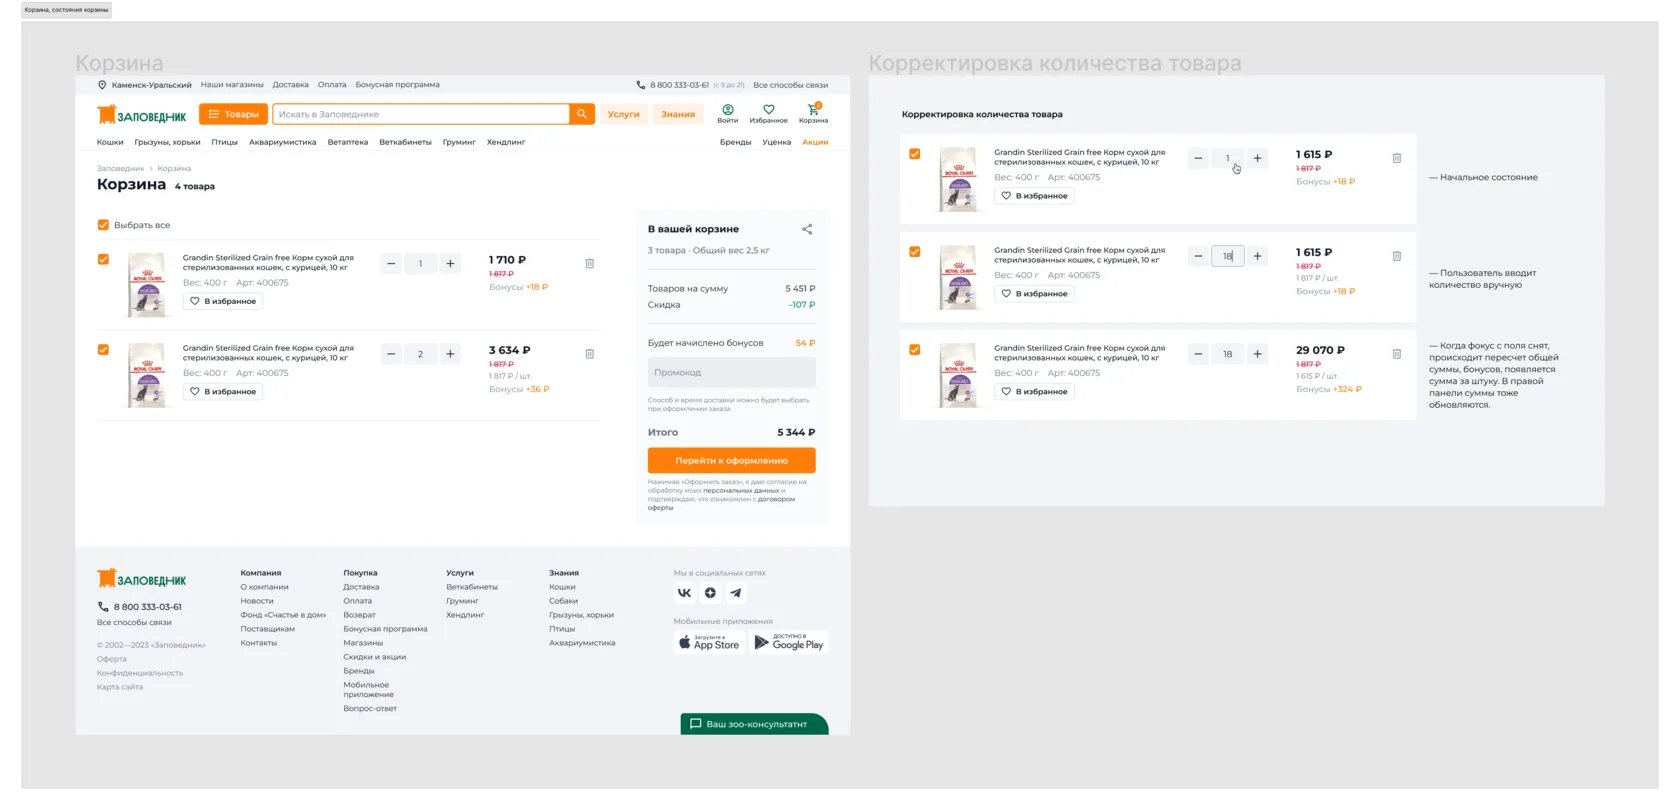Click Заповедник breadcrumb link
The width and height of the screenshot is (1680, 810).
[120, 168]
